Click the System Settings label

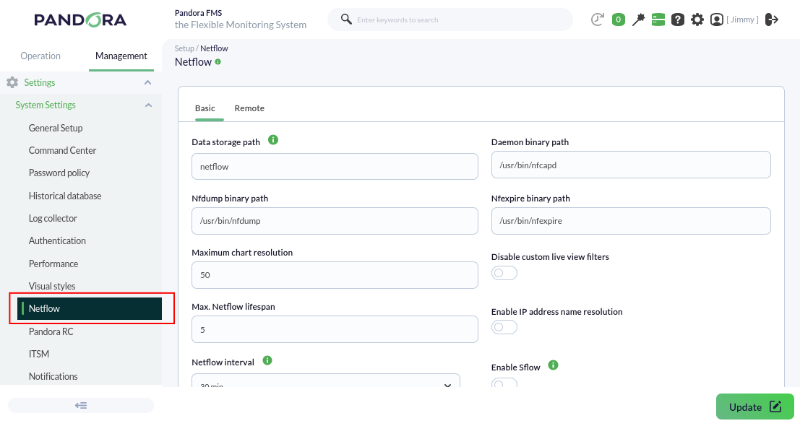(45, 105)
